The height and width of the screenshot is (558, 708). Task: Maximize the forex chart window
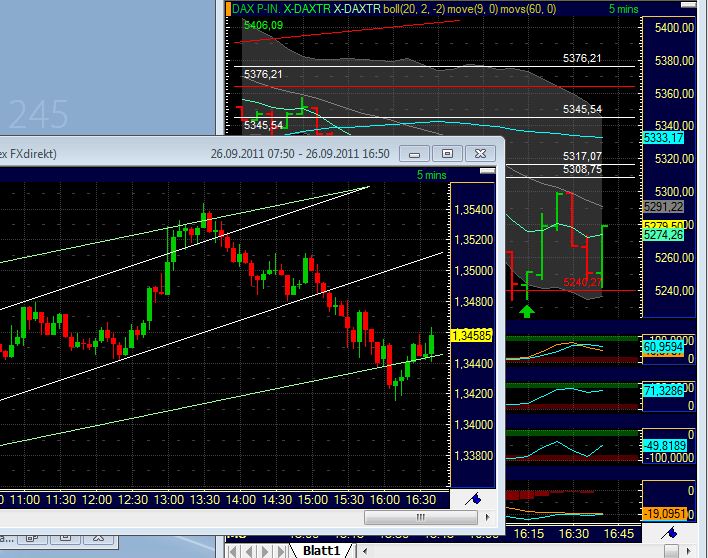[x=447, y=154]
